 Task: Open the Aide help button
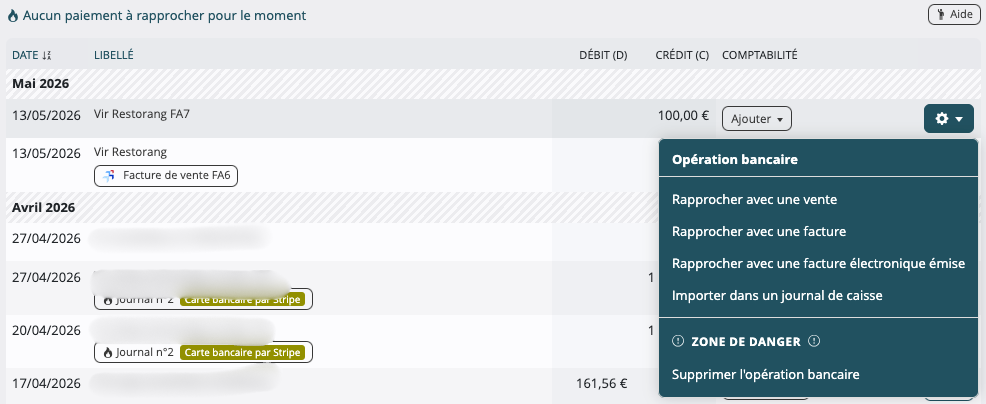coord(954,14)
